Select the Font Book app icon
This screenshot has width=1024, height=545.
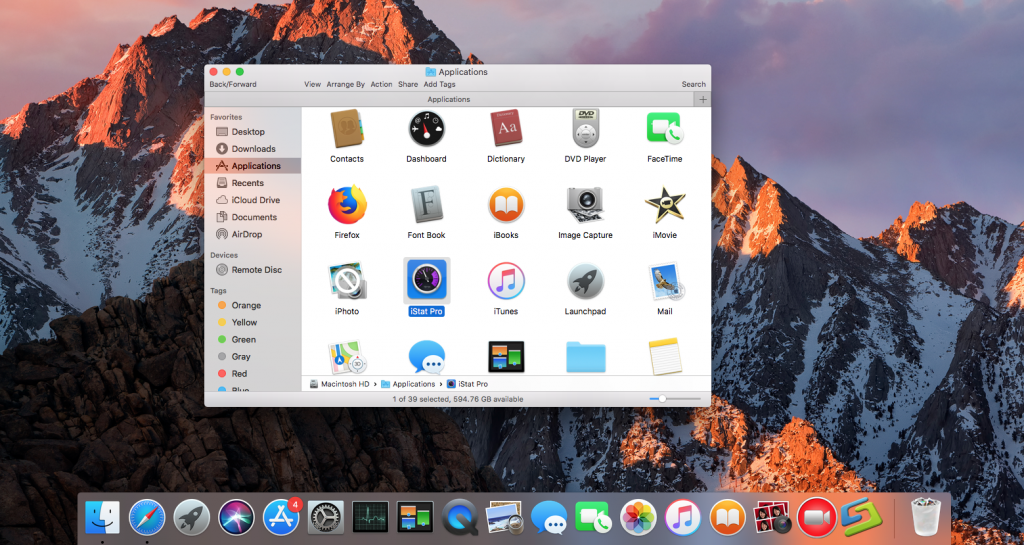(426, 204)
